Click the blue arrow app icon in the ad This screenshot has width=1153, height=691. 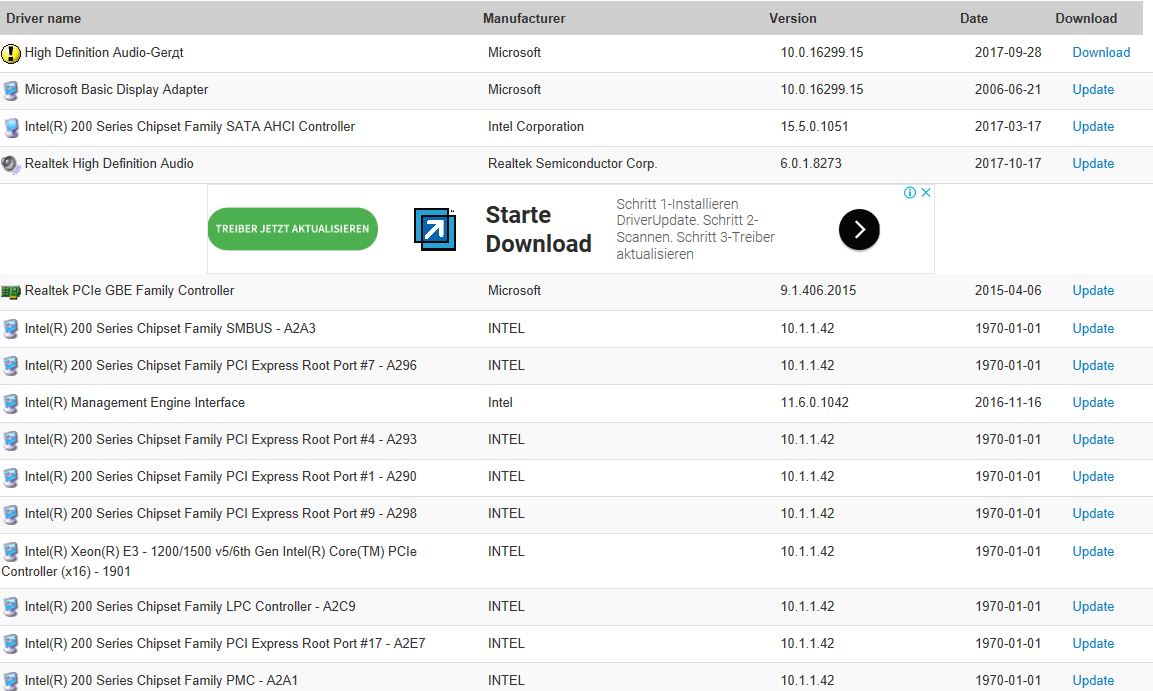pos(435,229)
